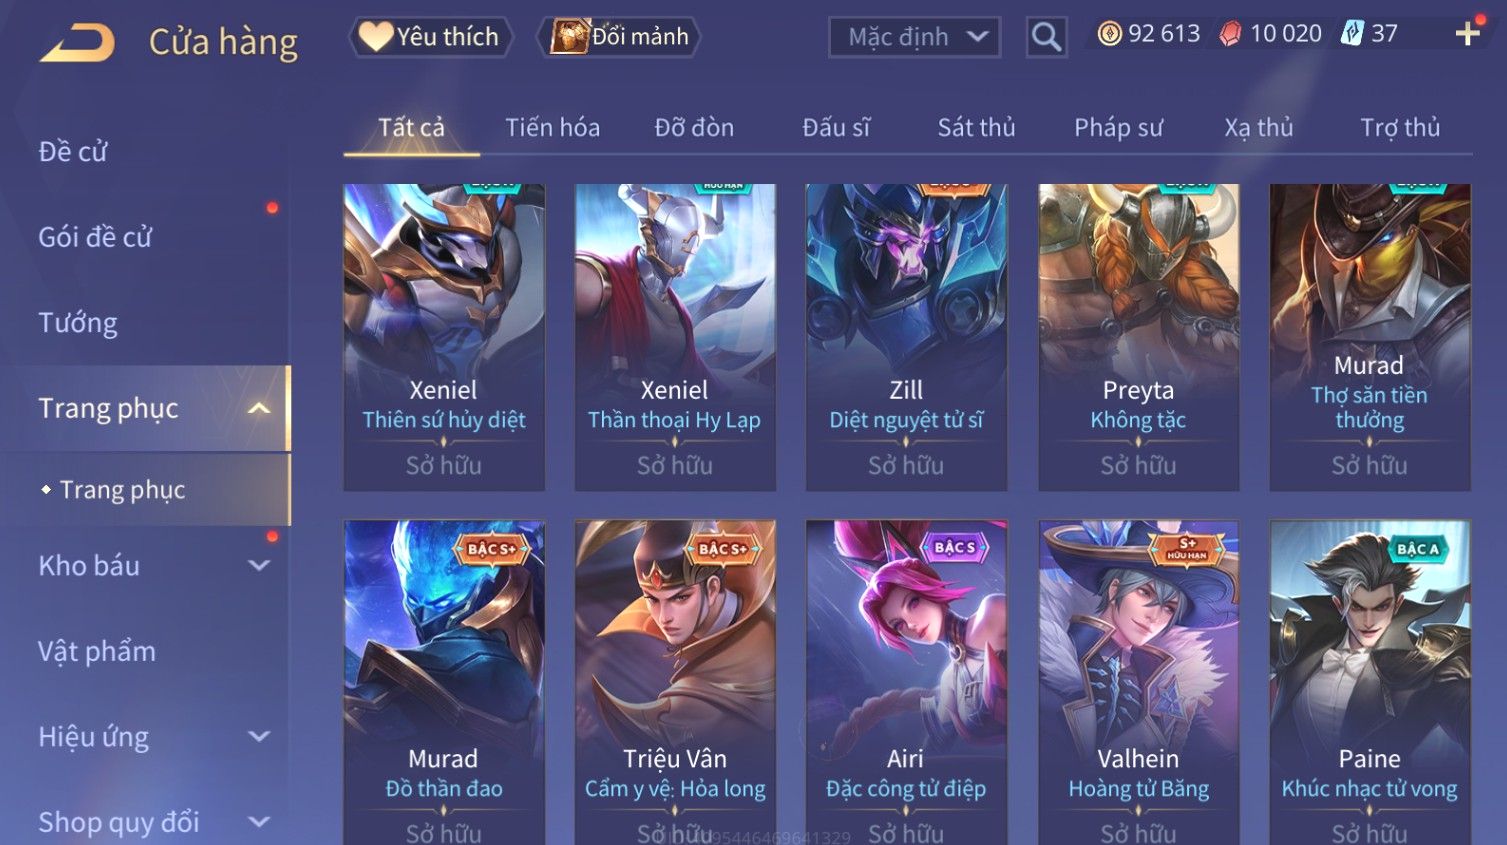Tap the golden back arrow icon
The image size is (1507, 845).
pos(77,42)
